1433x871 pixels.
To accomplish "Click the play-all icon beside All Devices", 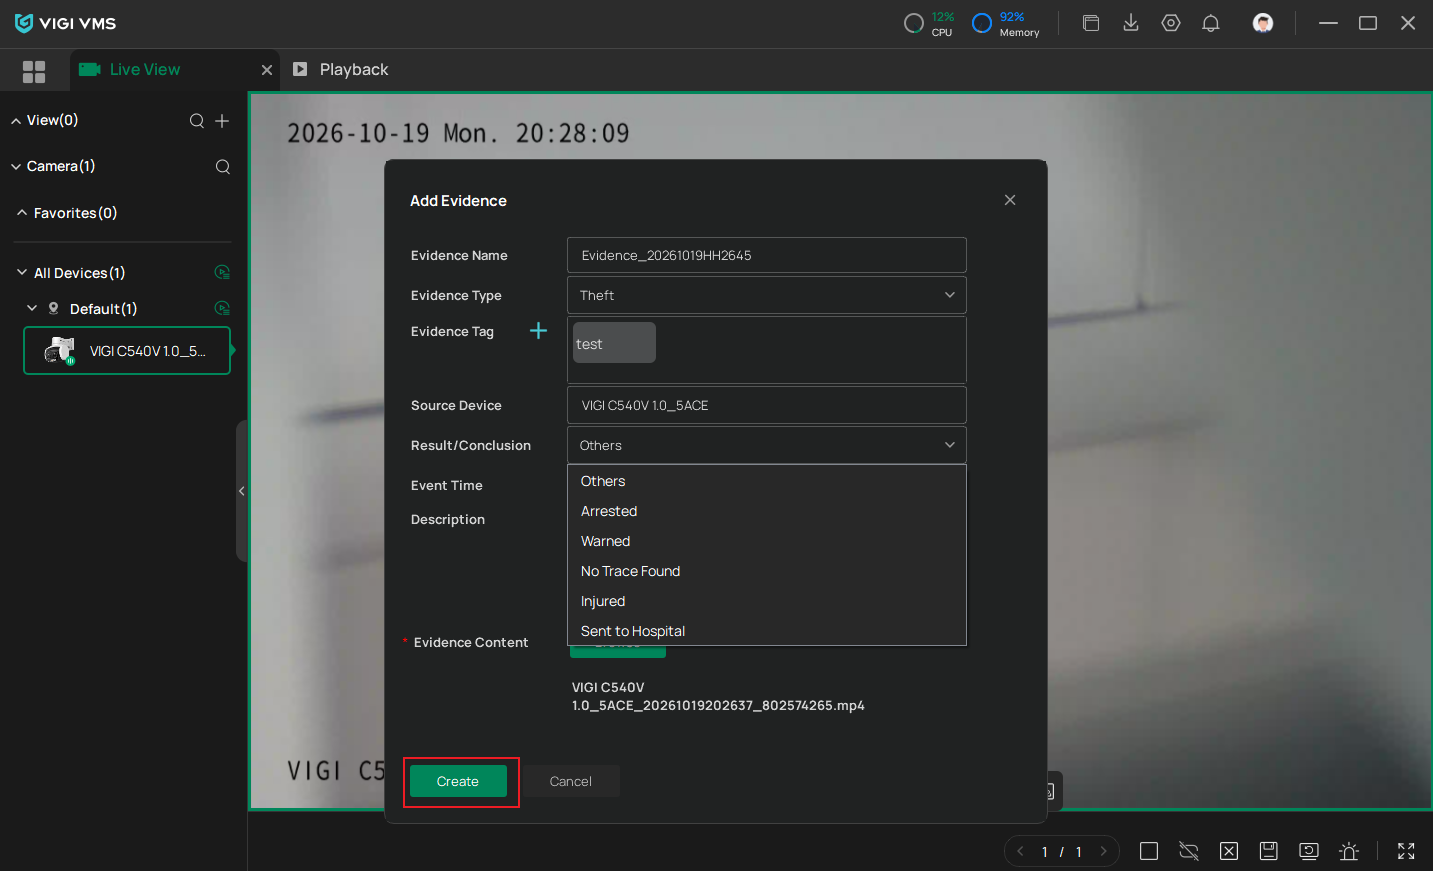I will (x=222, y=272).
